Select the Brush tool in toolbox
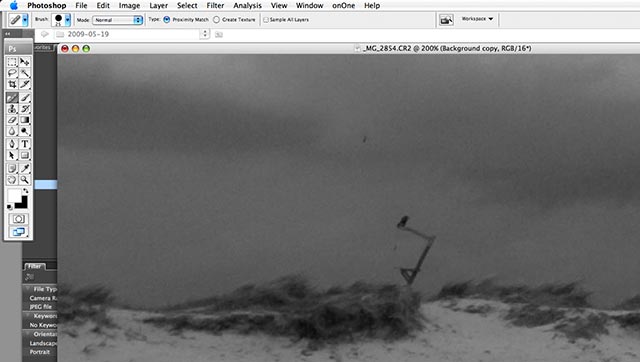 pos(25,98)
